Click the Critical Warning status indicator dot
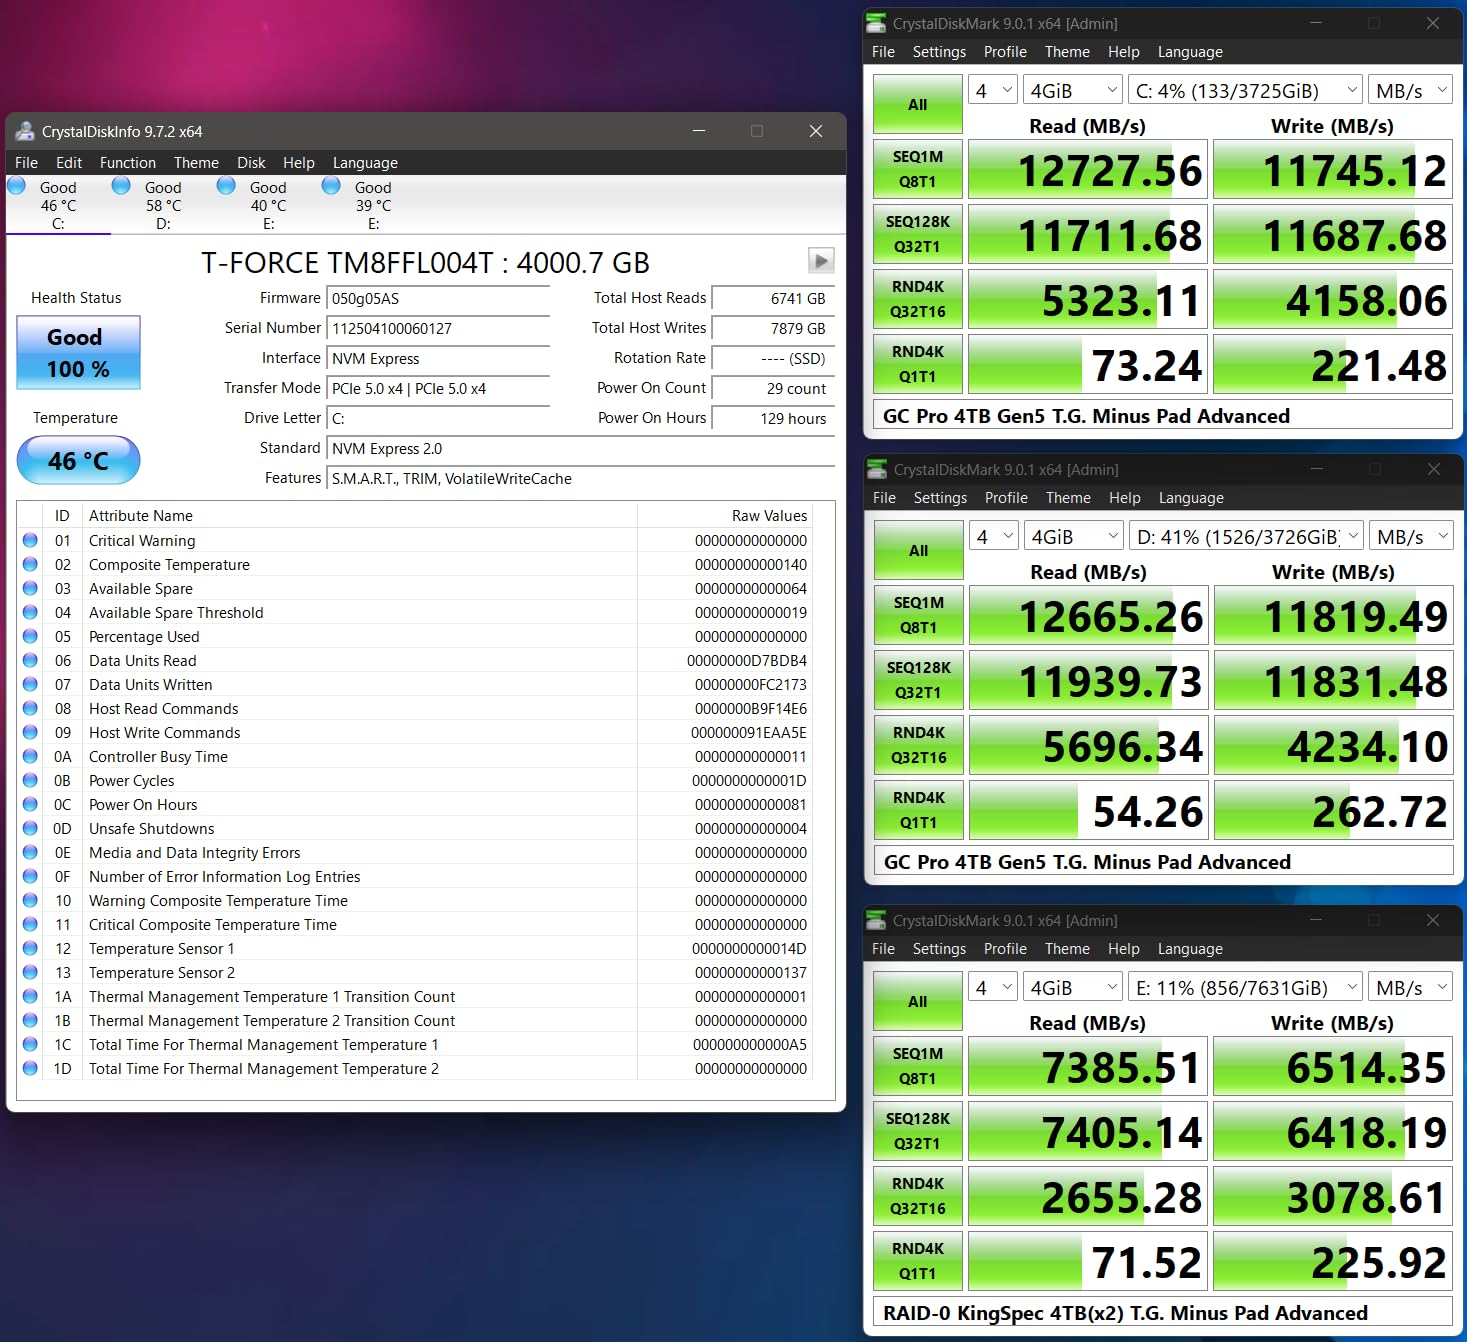 click(x=30, y=541)
